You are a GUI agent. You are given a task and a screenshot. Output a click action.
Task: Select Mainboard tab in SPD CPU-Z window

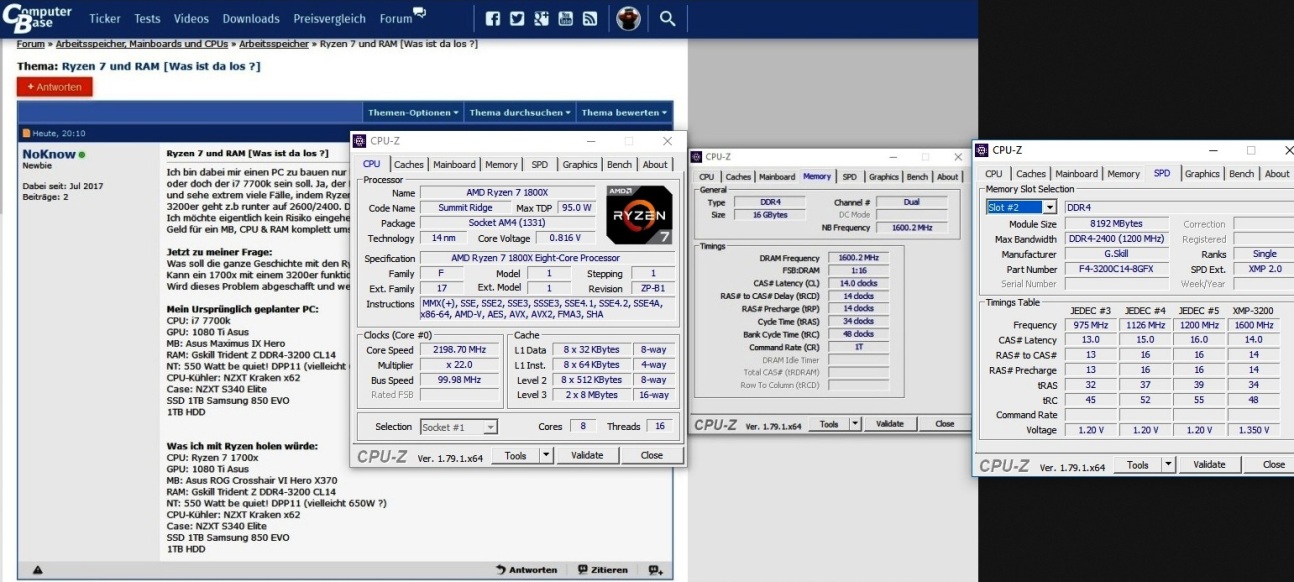[1076, 173]
